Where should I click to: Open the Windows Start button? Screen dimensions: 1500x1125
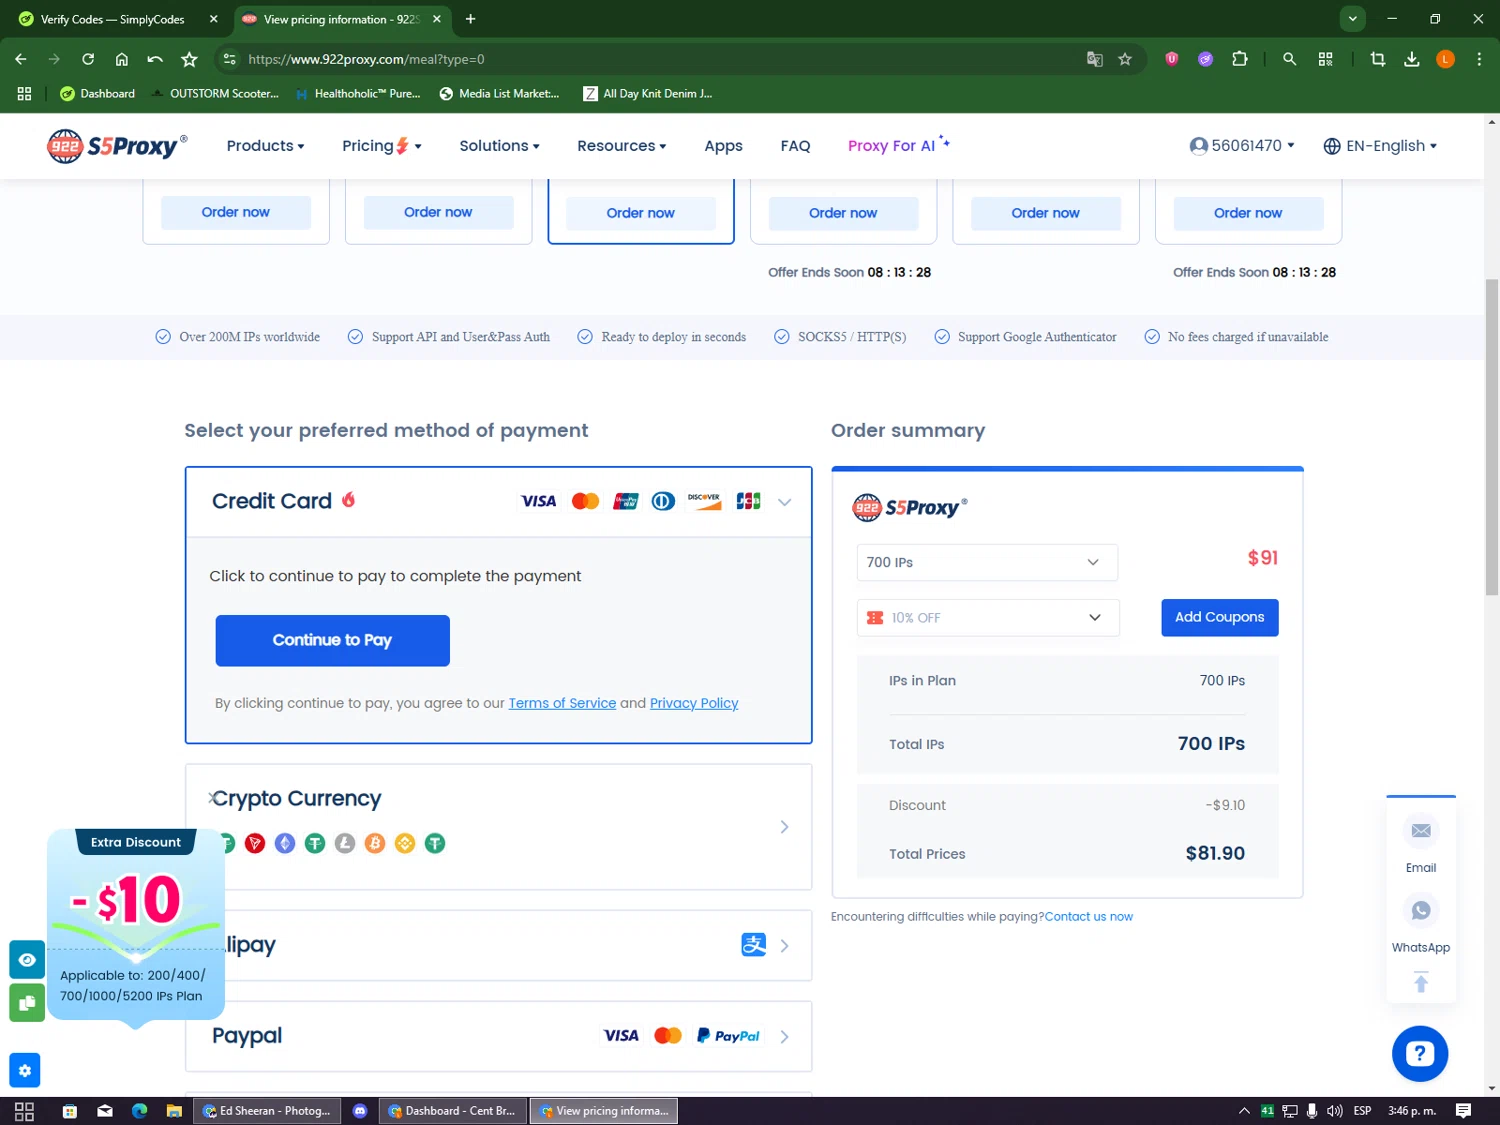pos(25,1111)
